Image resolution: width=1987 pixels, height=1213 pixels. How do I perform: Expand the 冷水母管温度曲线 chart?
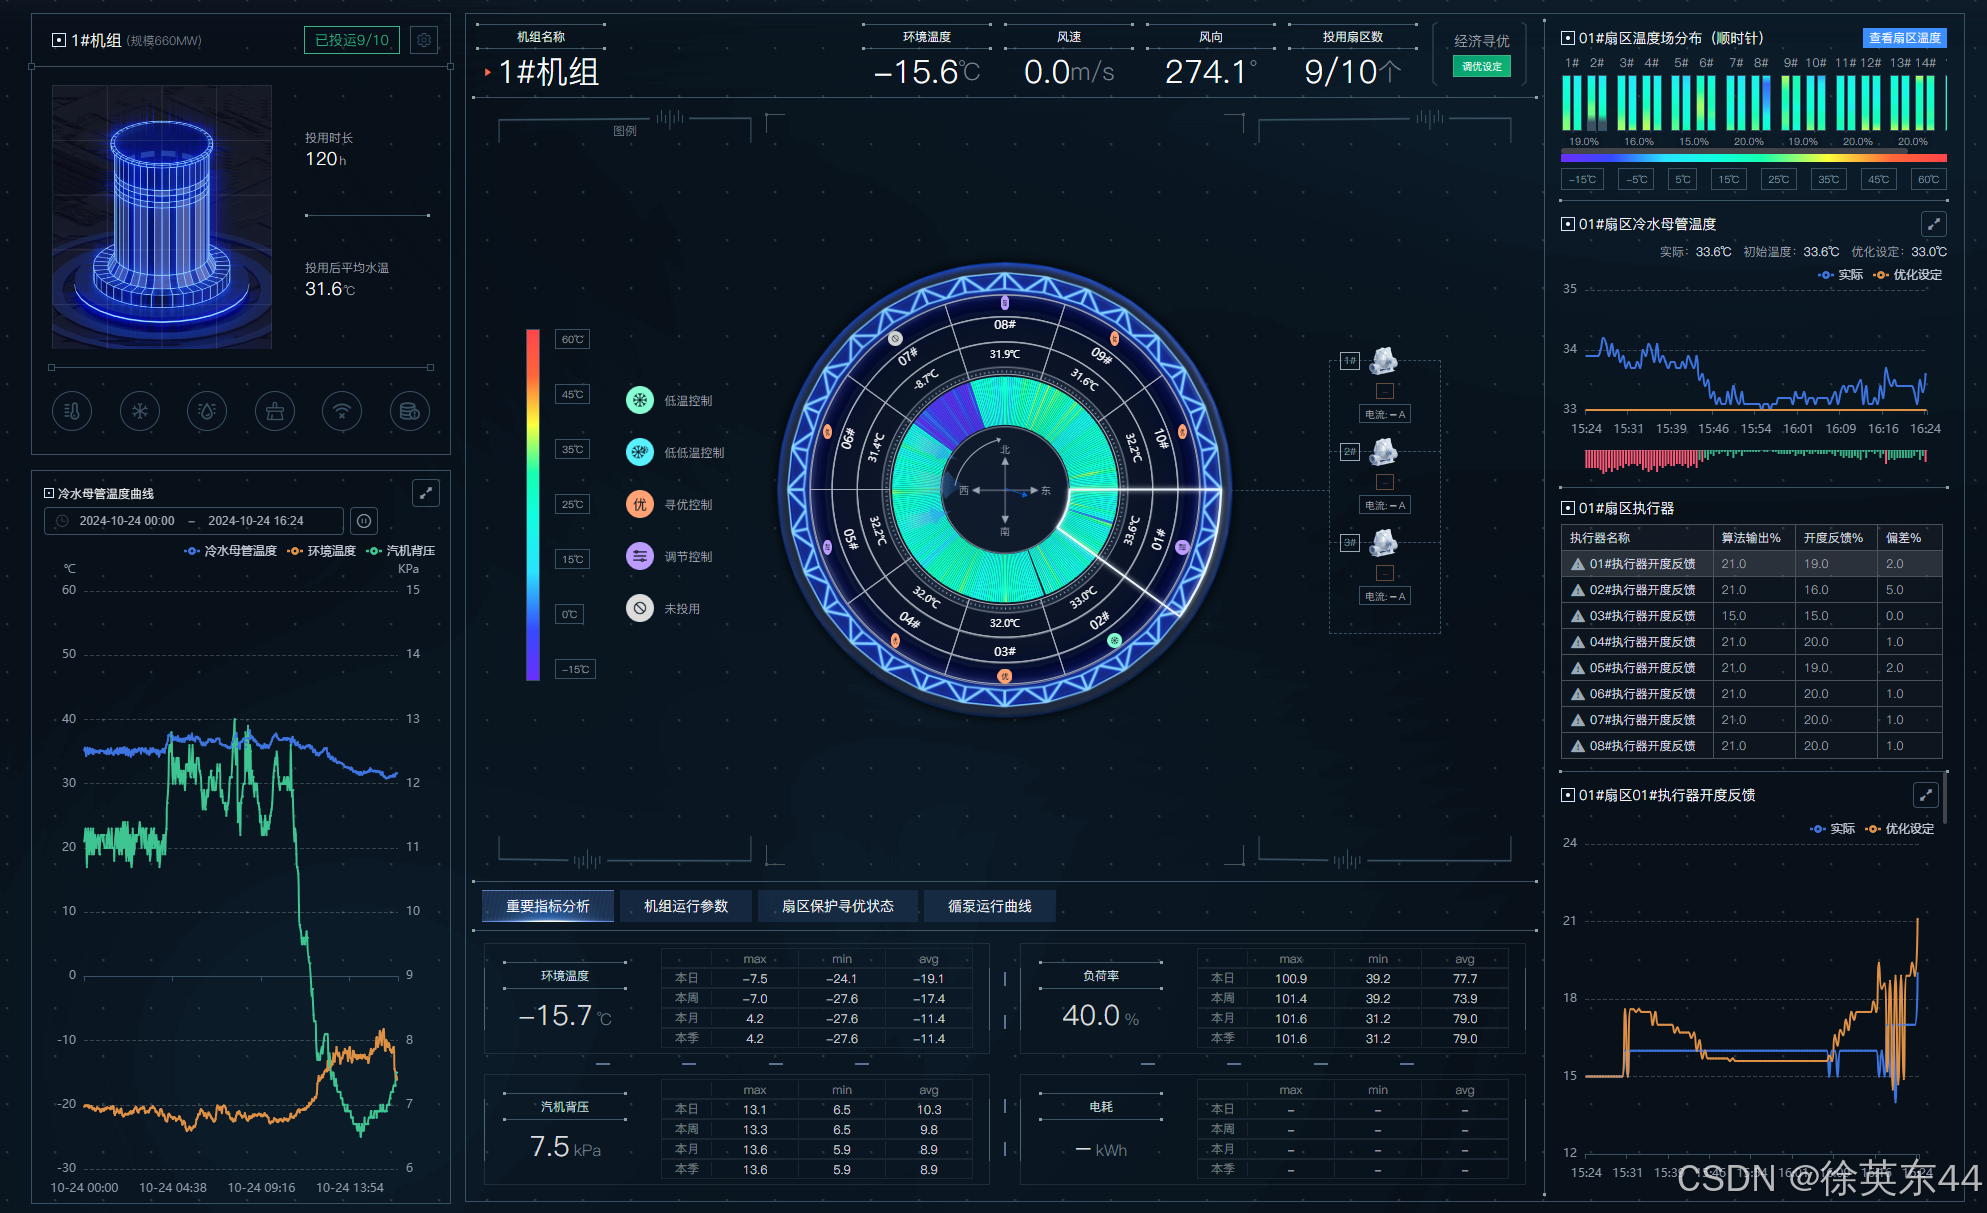pyautogui.click(x=426, y=493)
